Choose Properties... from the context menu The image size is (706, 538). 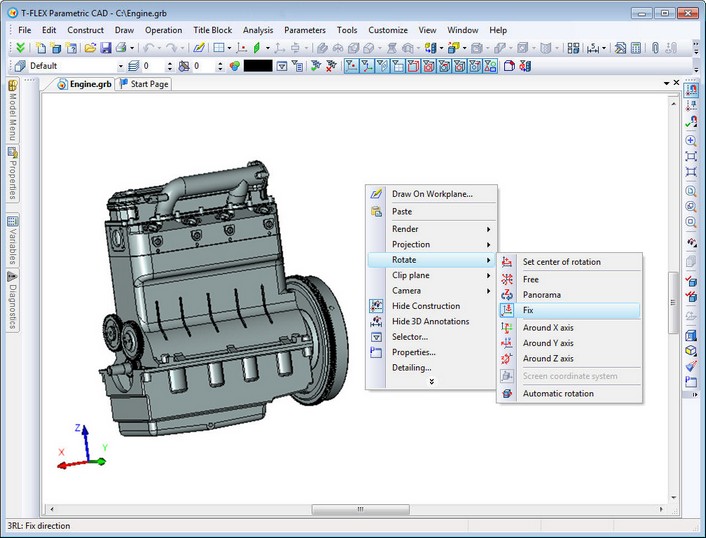413,352
